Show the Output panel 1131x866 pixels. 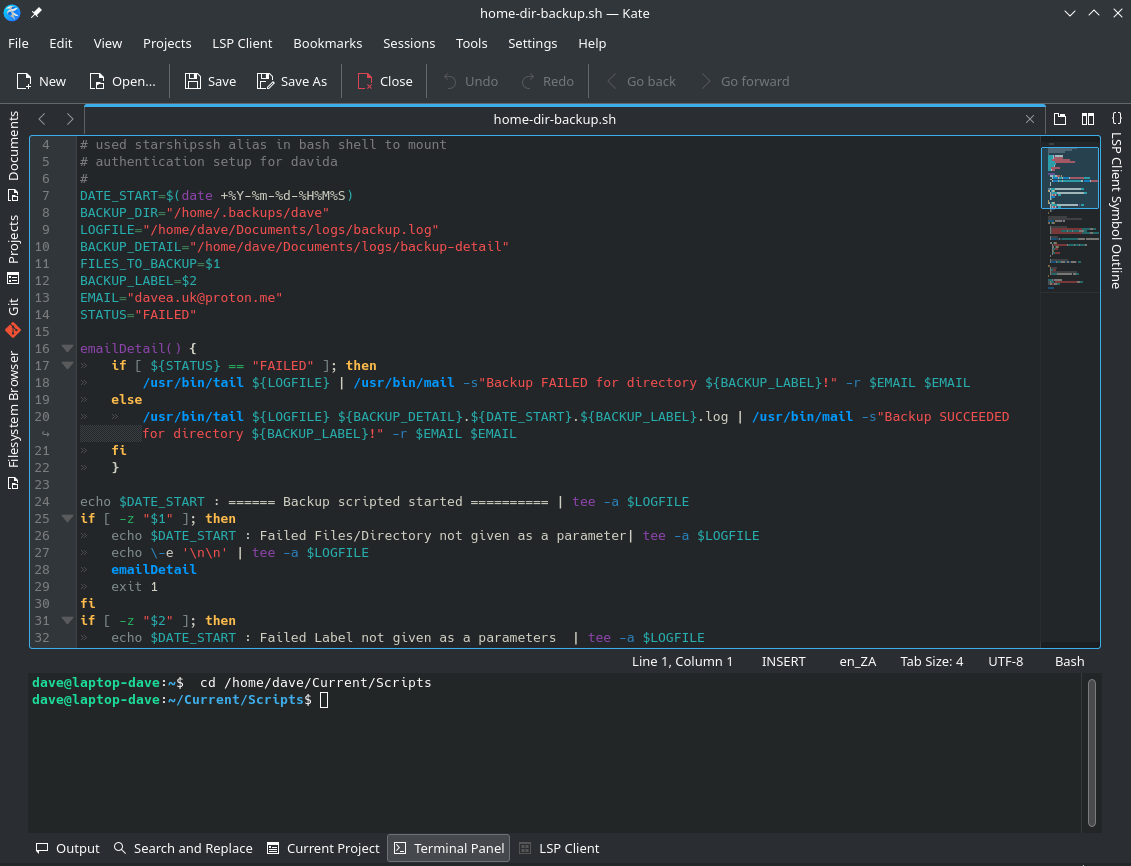click(68, 848)
